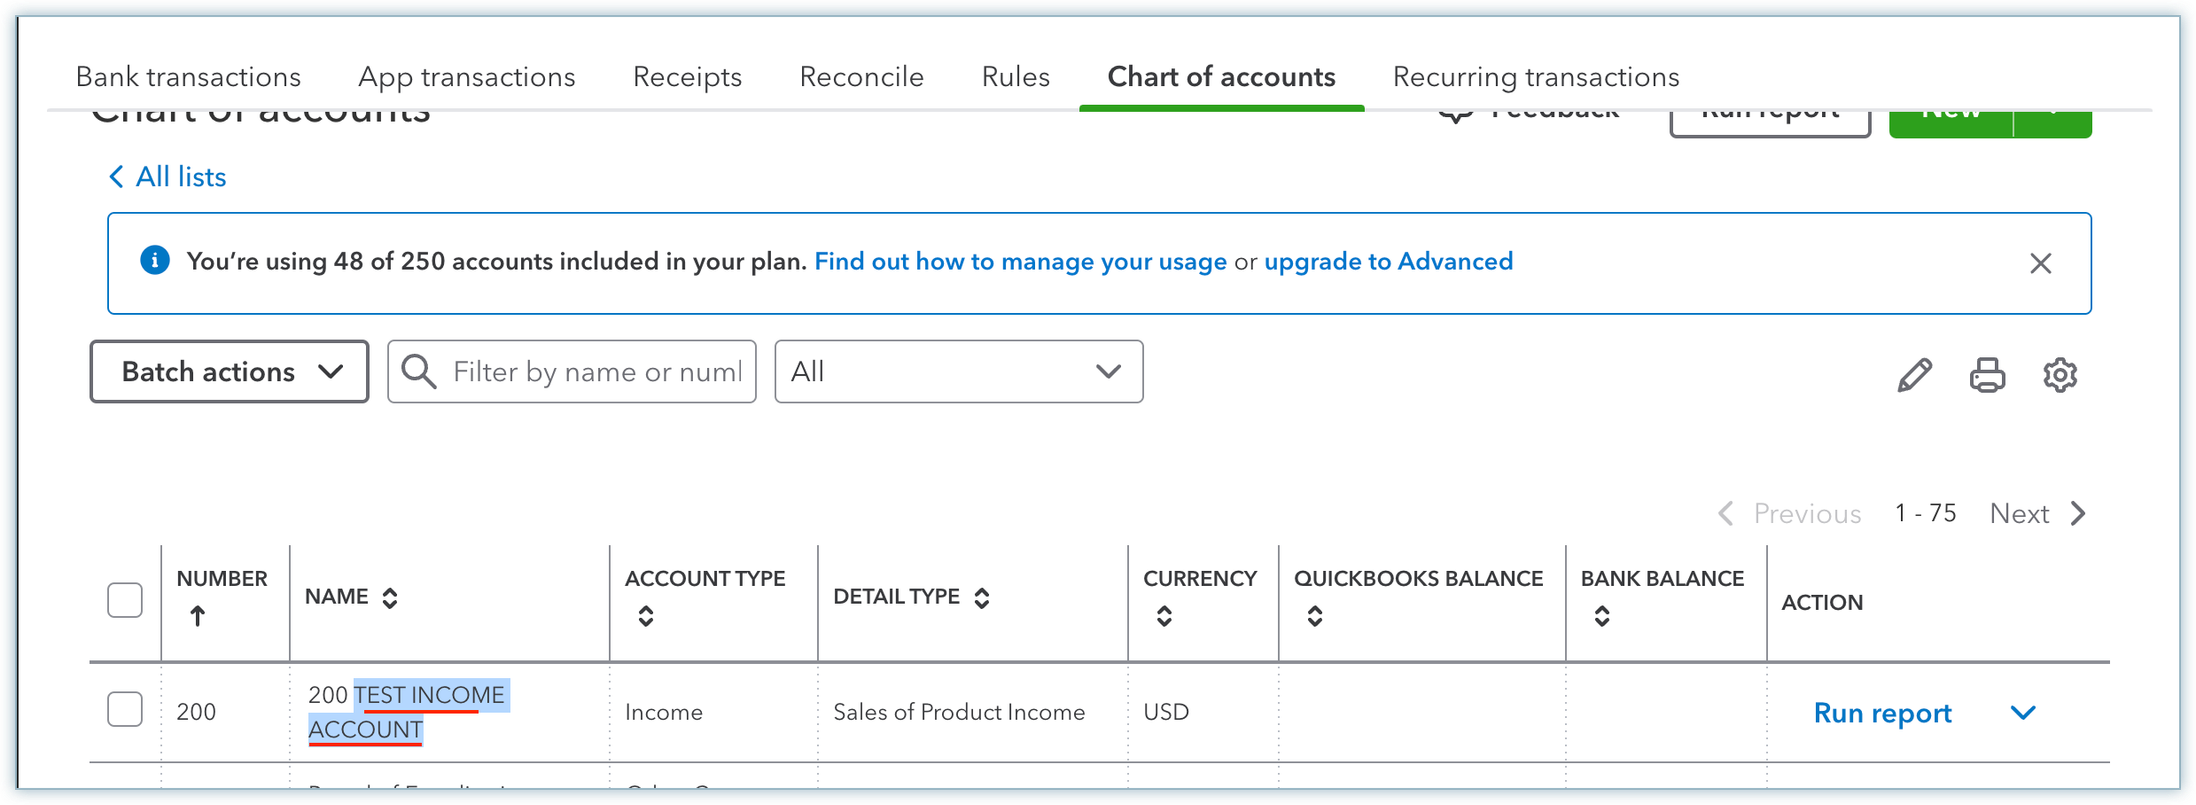
Task: Open the Bank transactions tab
Action: 188,77
